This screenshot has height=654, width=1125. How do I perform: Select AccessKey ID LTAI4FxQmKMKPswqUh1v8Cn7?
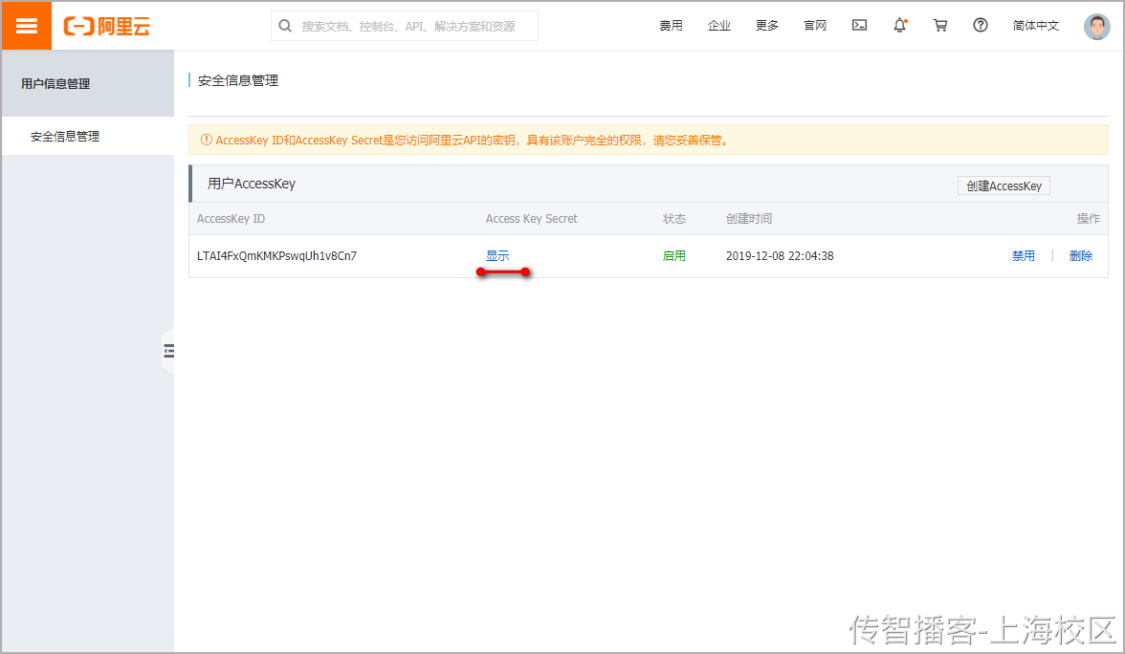276,256
